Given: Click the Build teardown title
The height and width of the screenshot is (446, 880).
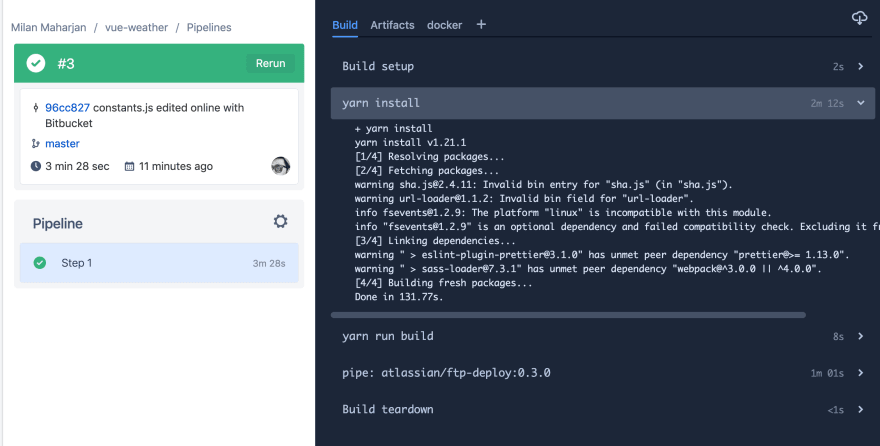Looking at the screenshot, I should coord(388,410).
